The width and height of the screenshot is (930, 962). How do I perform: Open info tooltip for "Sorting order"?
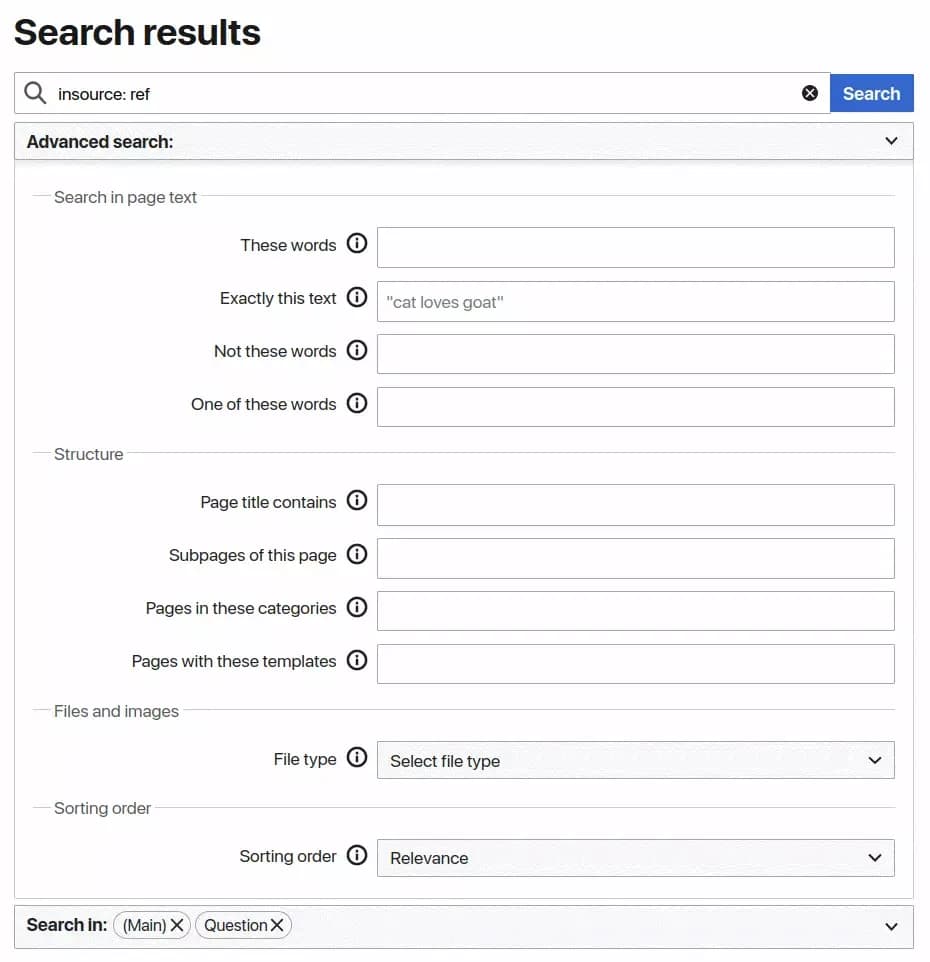click(x=357, y=855)
